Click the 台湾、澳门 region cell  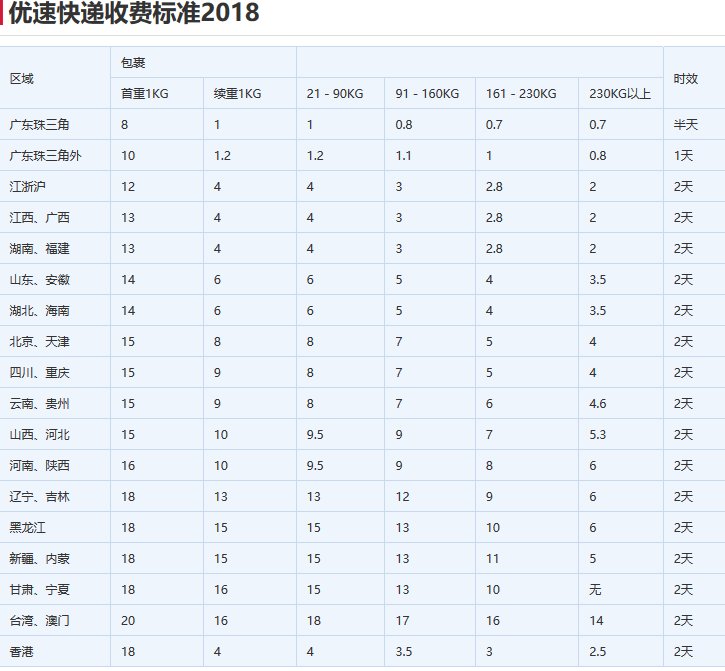click(x=39, y=621)
